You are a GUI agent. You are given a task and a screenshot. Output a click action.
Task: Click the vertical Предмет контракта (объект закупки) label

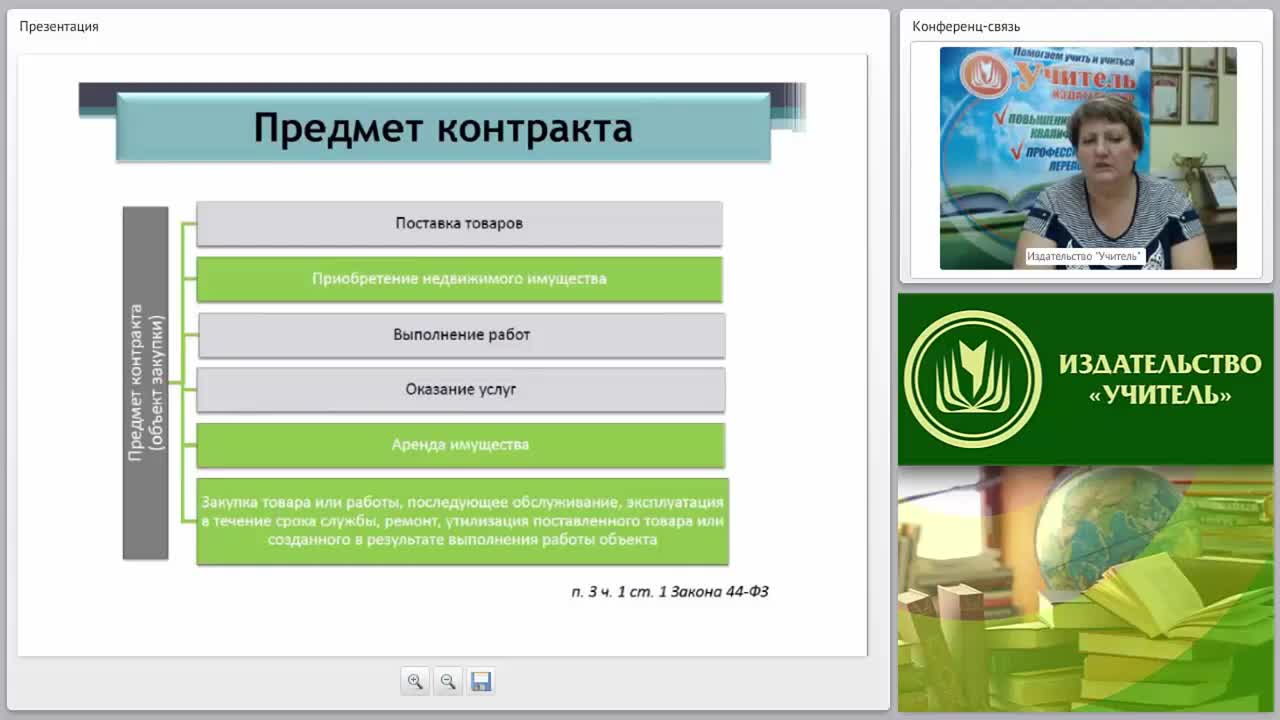click(145, 383)
